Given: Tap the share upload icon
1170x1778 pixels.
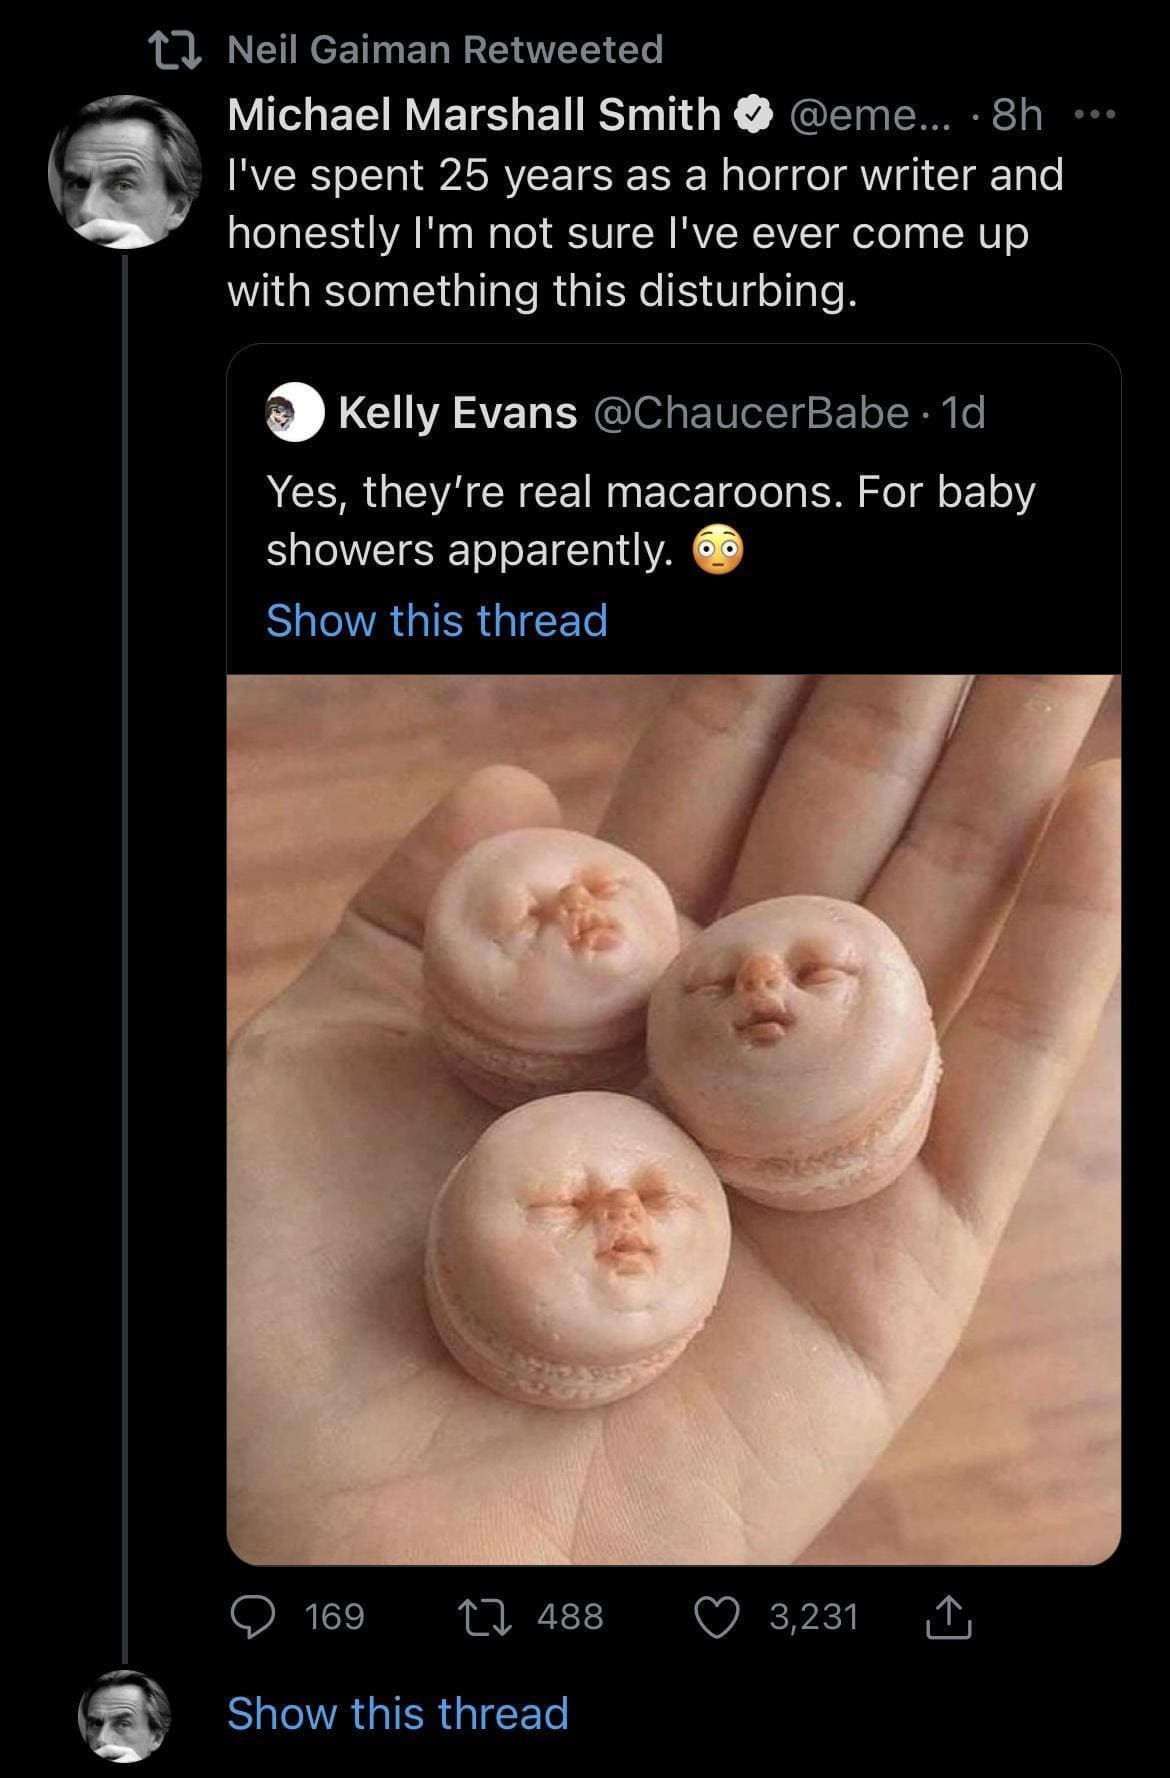Looking at the screenshot, I should [948, 1618].
